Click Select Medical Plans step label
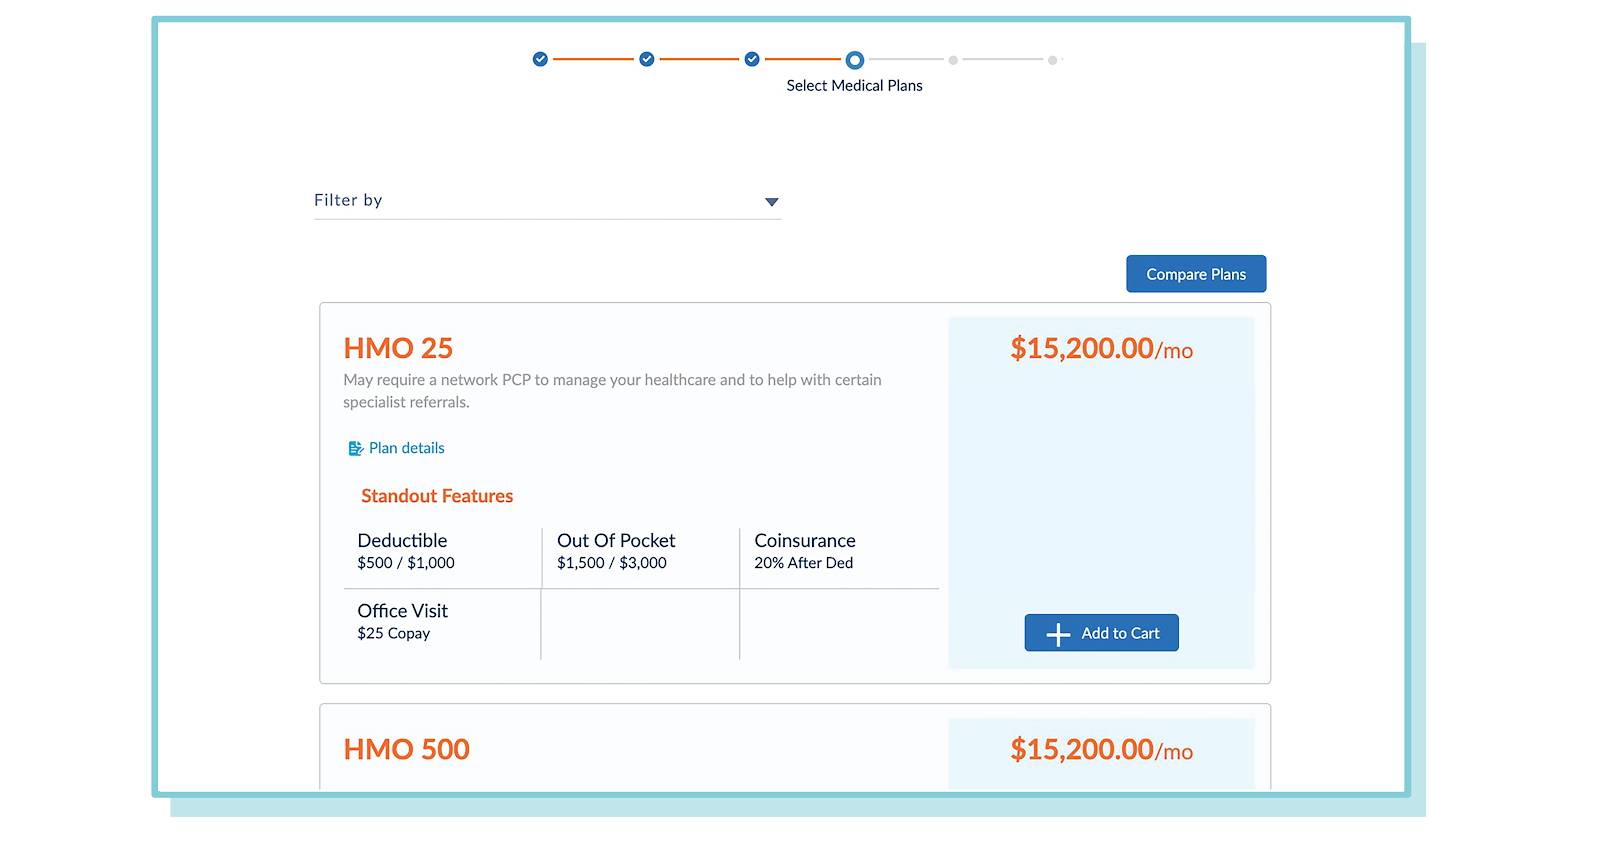The width and height of the screenshot is (1600, 845). (854, 86)
